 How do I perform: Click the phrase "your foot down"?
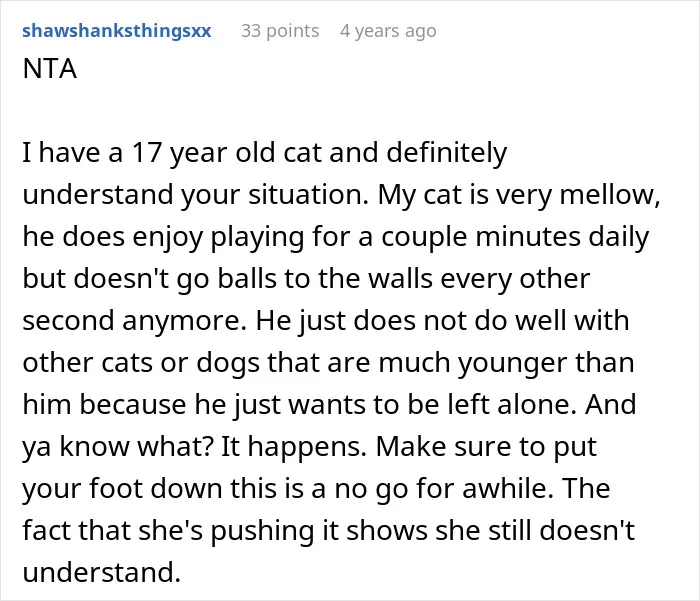(122, 488)
